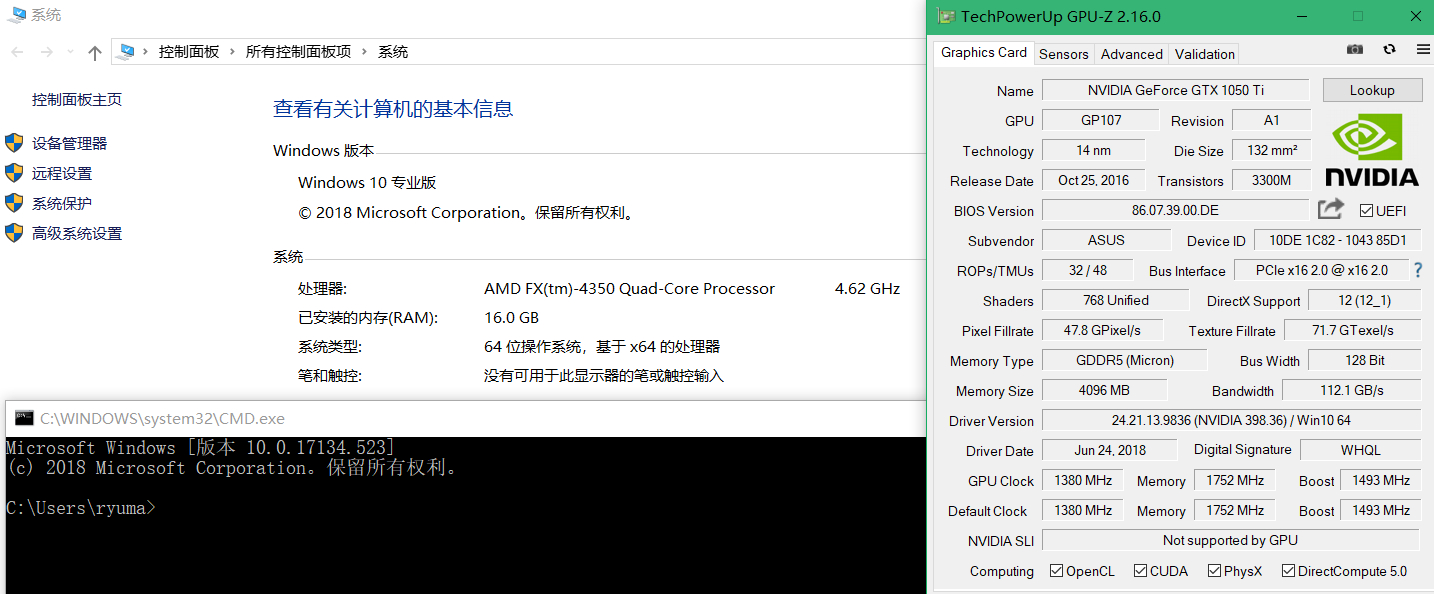Click shield icon beside 设备管理器

pos(14,143)
